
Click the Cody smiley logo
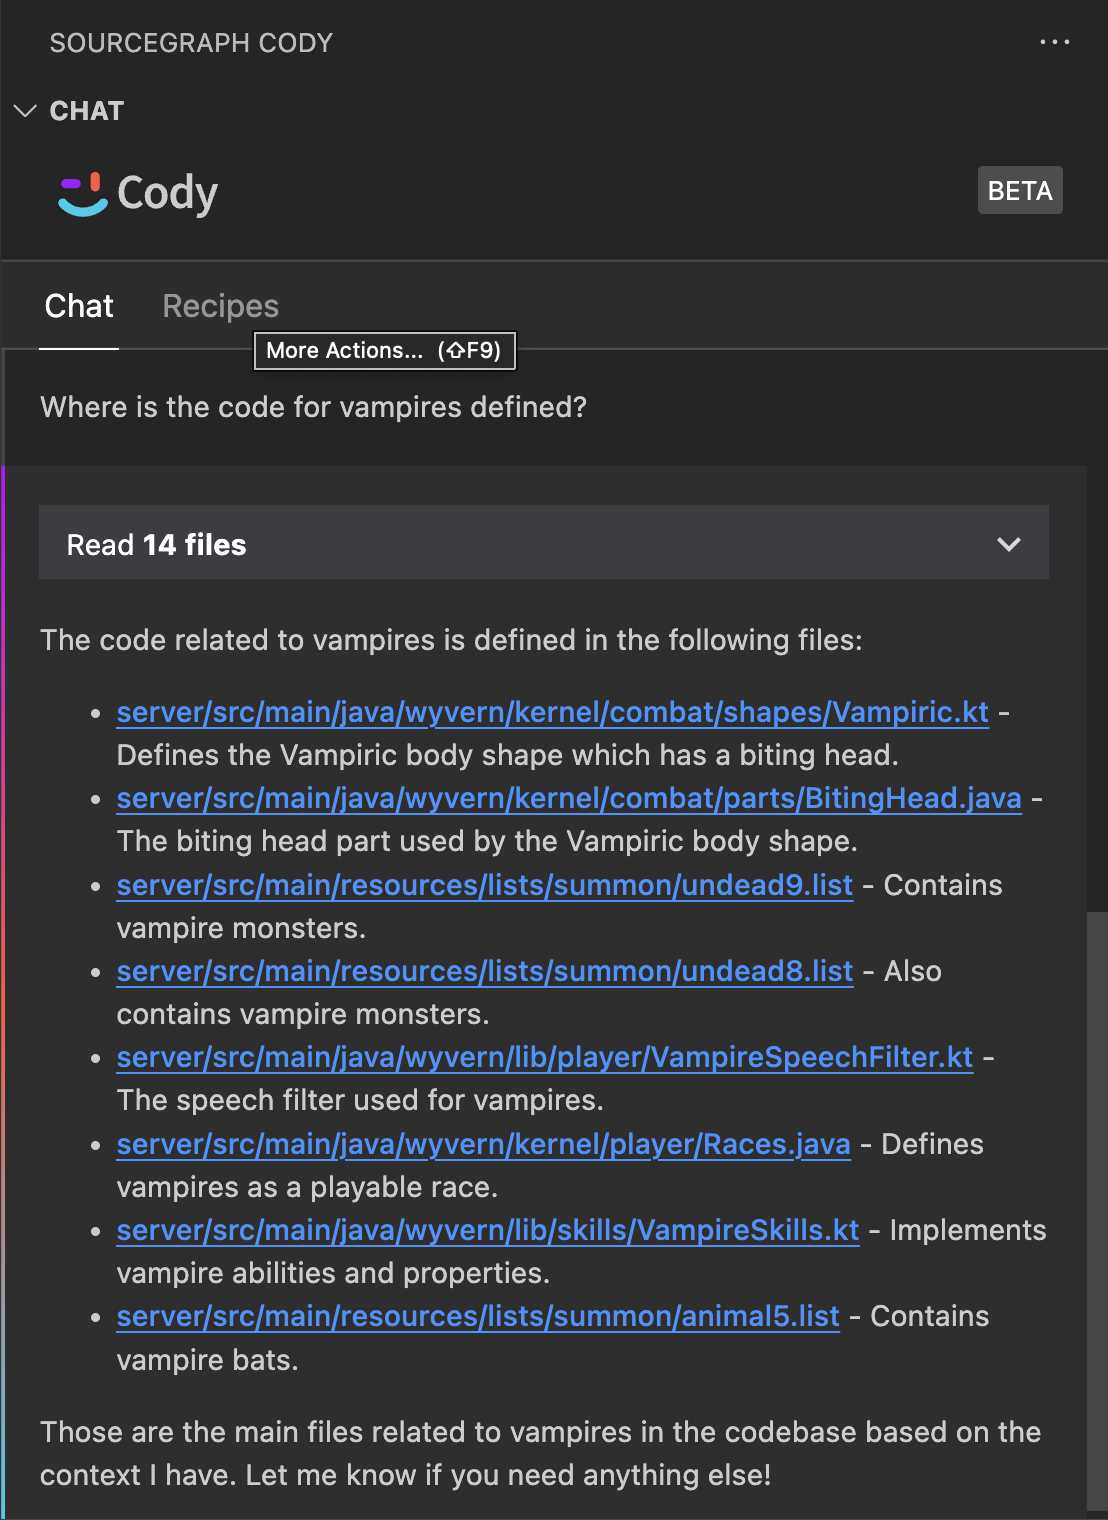coord(83,194)
